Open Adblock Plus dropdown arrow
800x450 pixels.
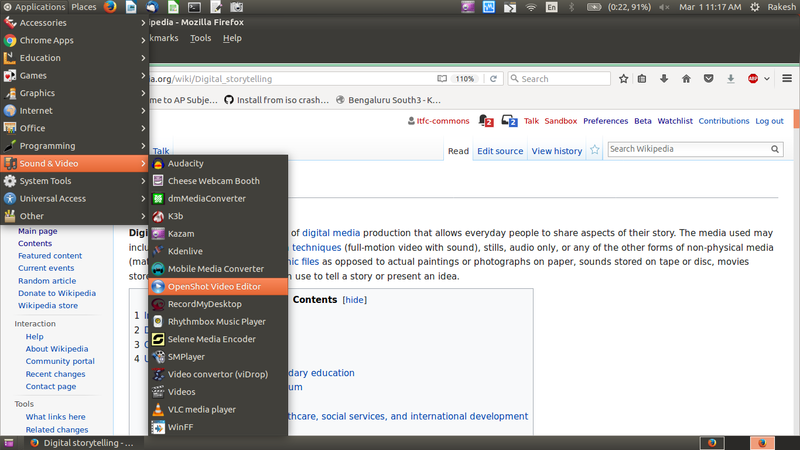(x=767, y=79)
